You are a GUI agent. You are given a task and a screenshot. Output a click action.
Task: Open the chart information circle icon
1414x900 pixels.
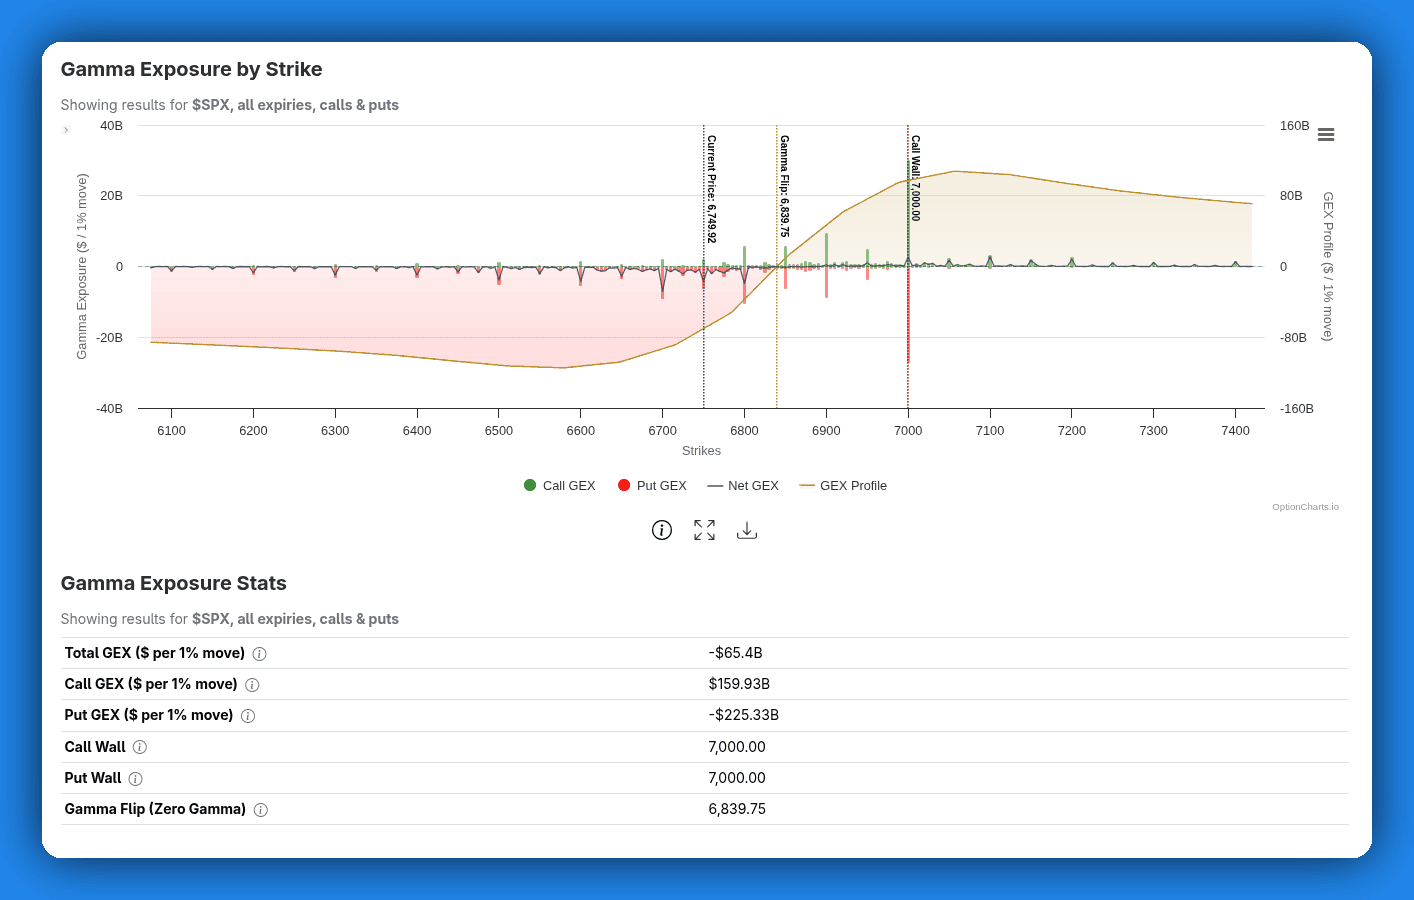point(661,530)
